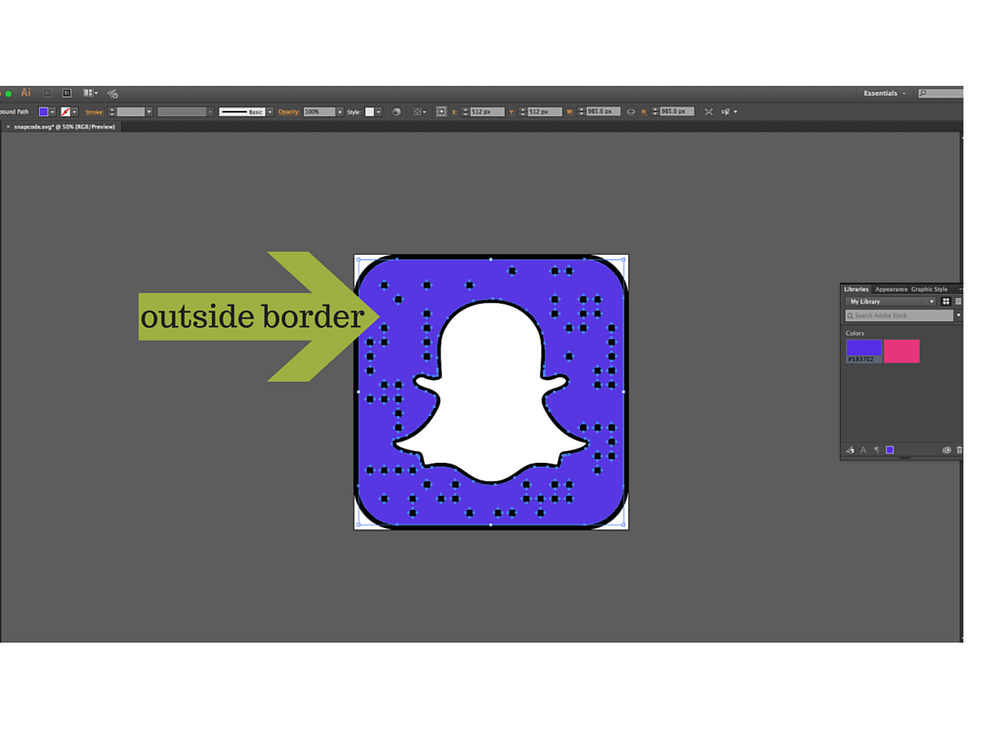
Task: Open the Align options grid icon
Action: point(420,112)
